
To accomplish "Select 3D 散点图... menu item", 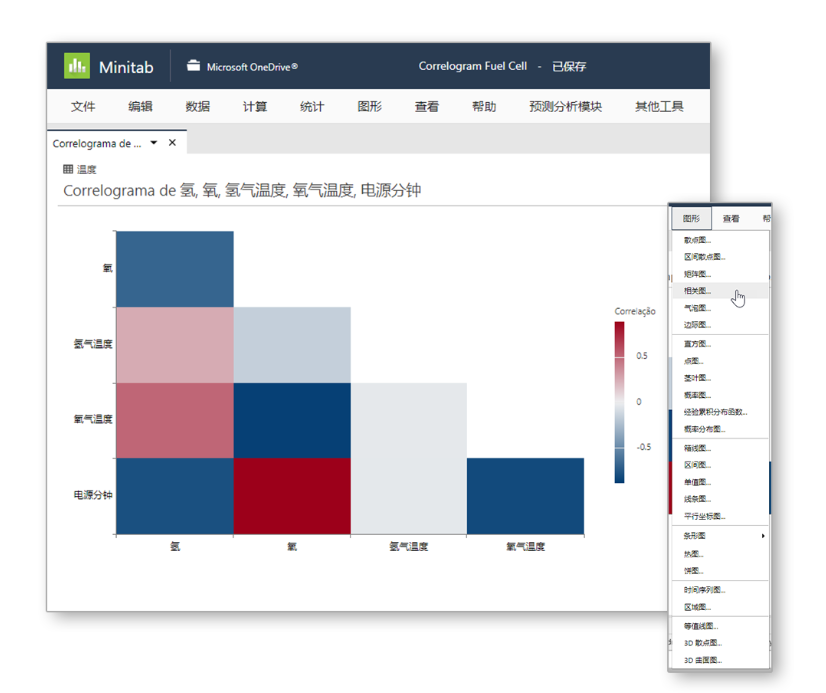I will (x=702, y=643).
